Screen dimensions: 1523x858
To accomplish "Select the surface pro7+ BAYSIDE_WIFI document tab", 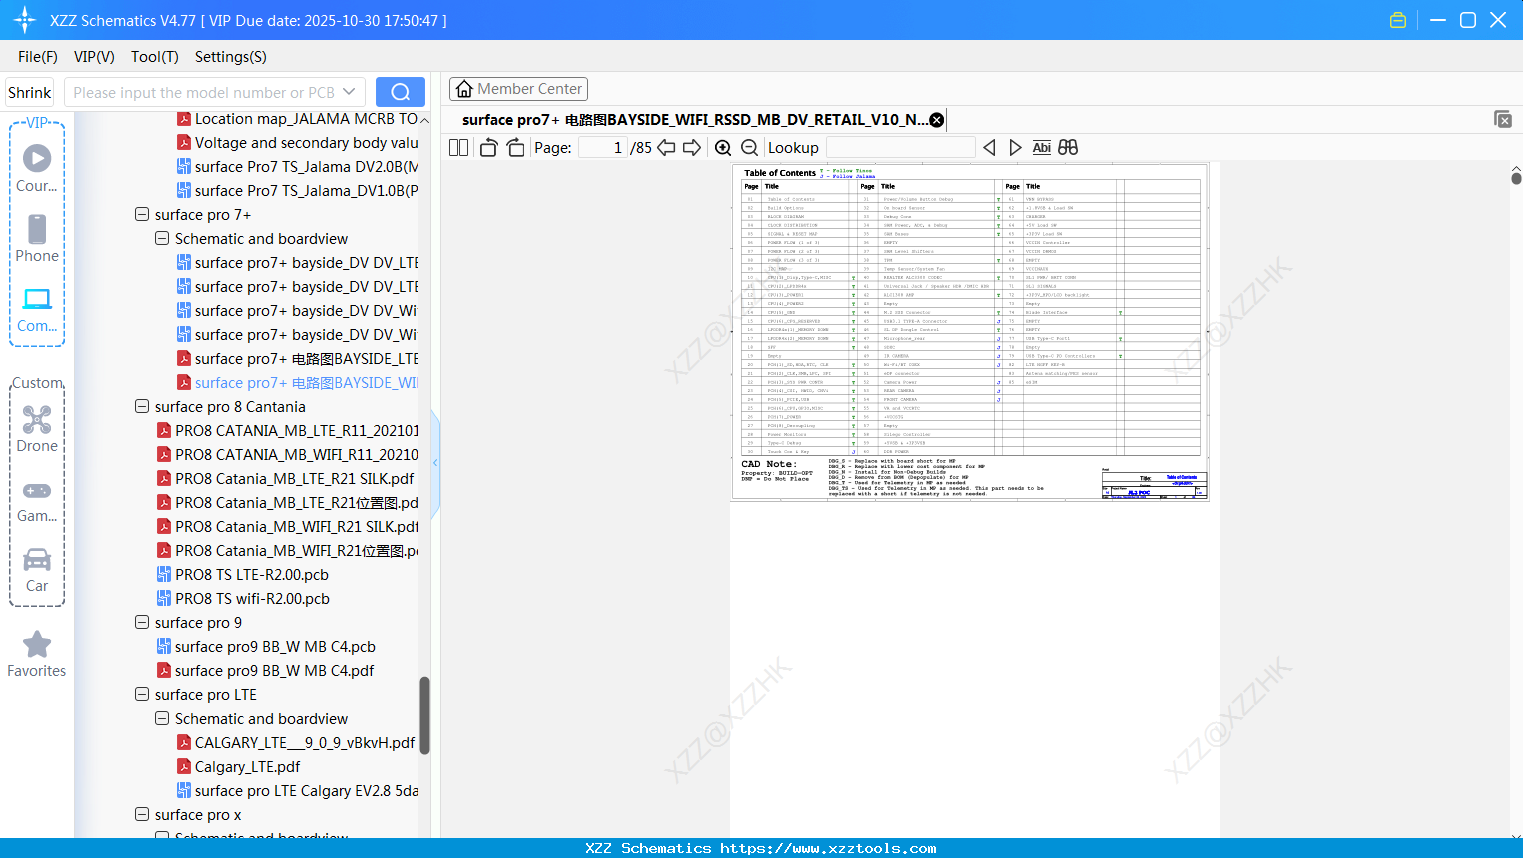I will [694, 120].
